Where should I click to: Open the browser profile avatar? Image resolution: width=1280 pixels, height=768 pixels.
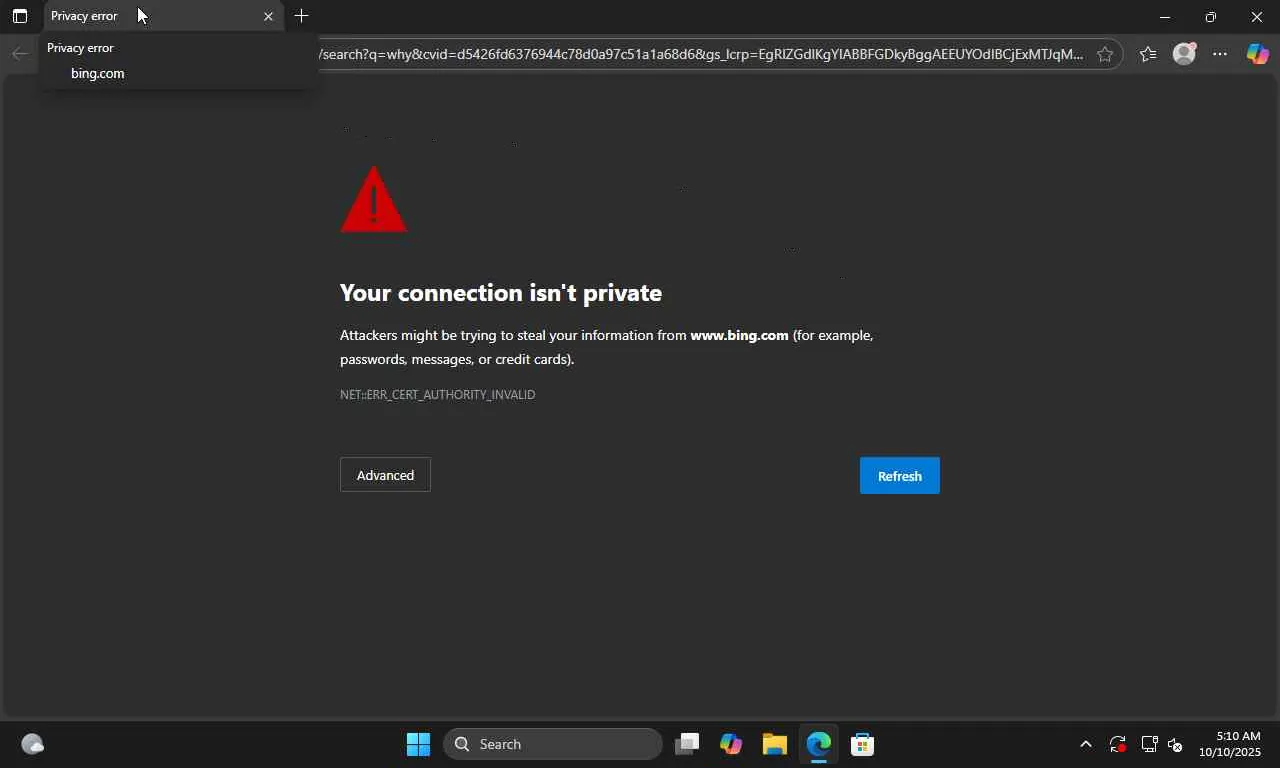click(x=1184, y=54)
